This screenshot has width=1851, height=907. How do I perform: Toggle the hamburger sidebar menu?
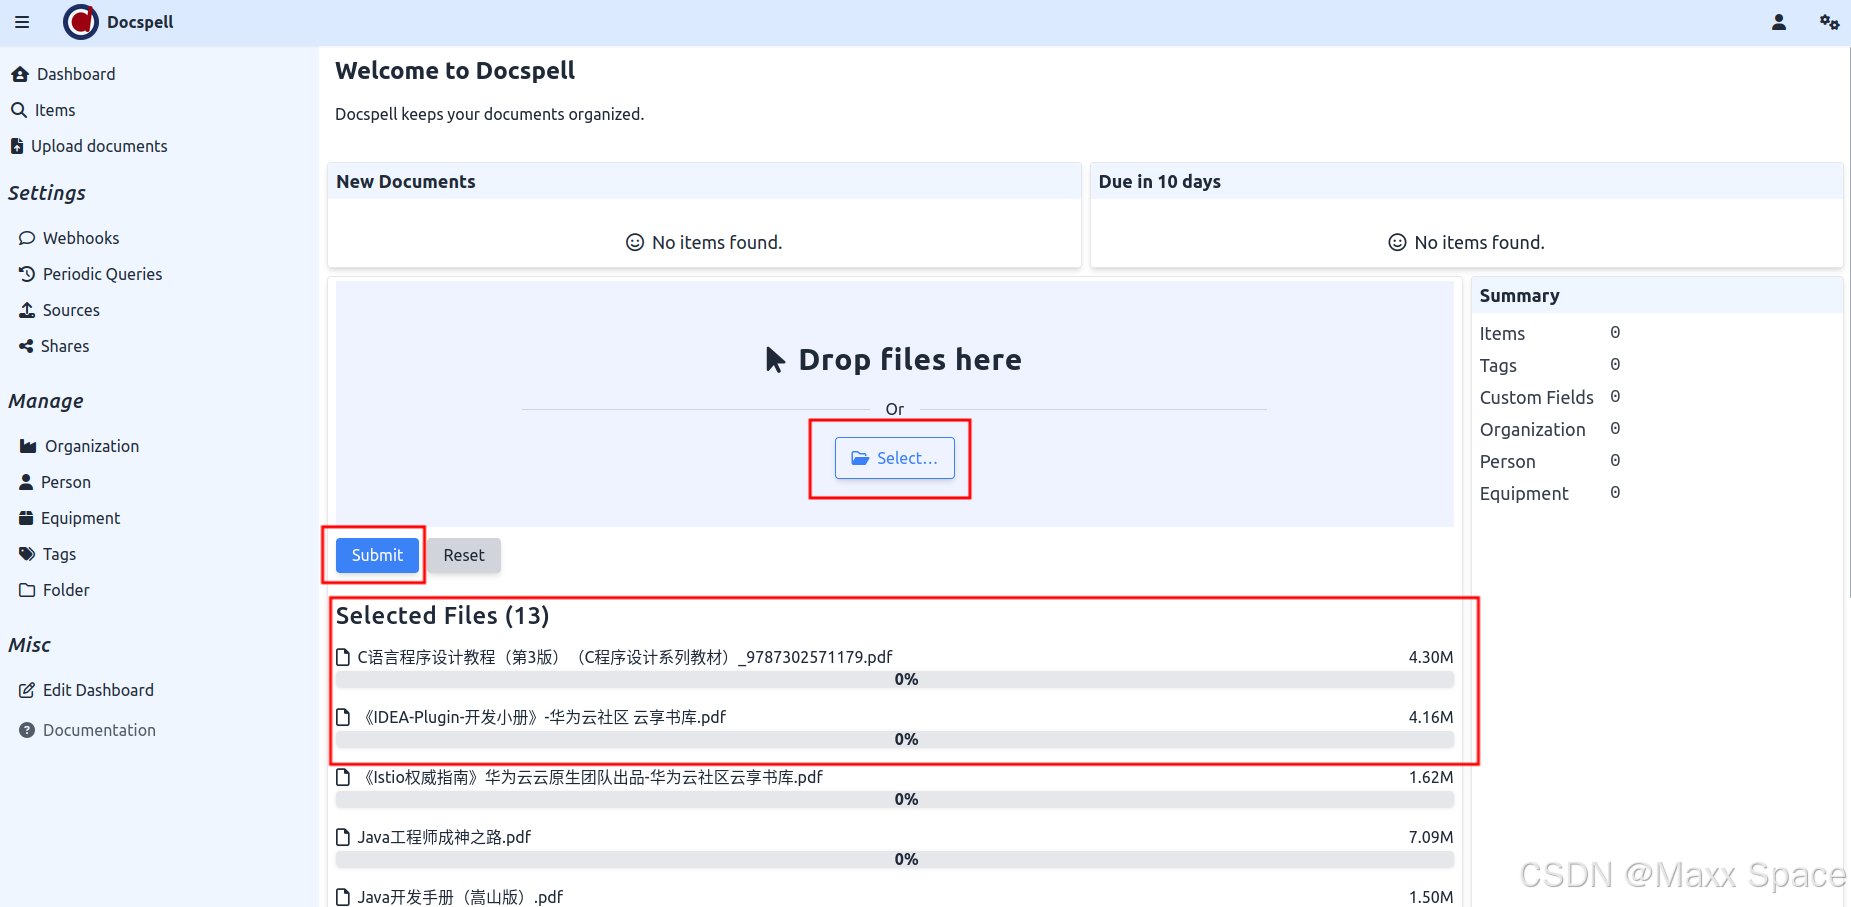coord(22,22)
